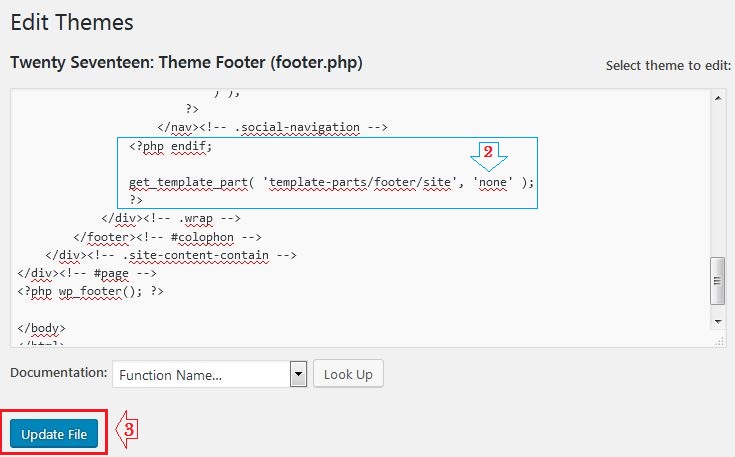The image size is (735, 457).
Task: Click the Select theme to edit label
Action: coord(668,65)
